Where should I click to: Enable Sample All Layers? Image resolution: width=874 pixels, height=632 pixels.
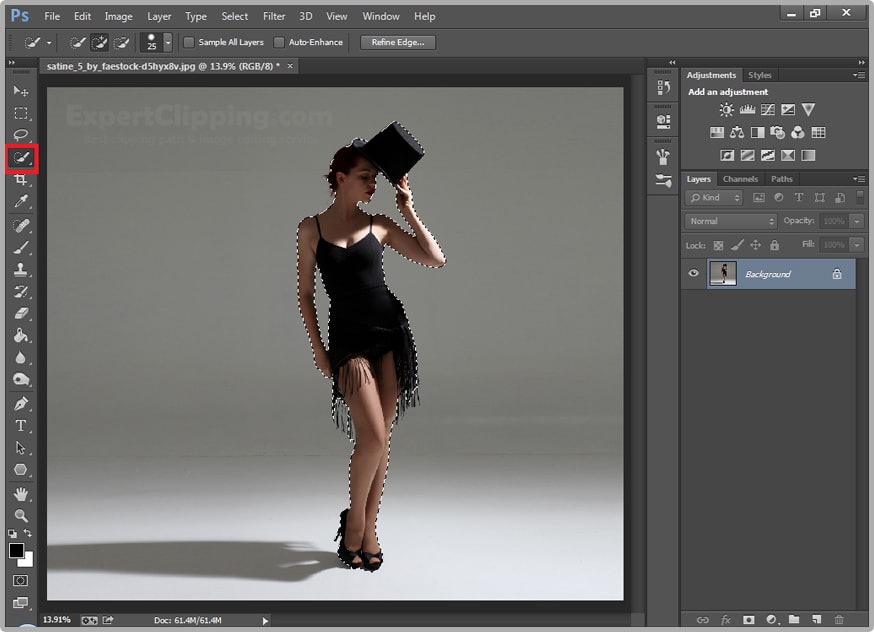189,42
